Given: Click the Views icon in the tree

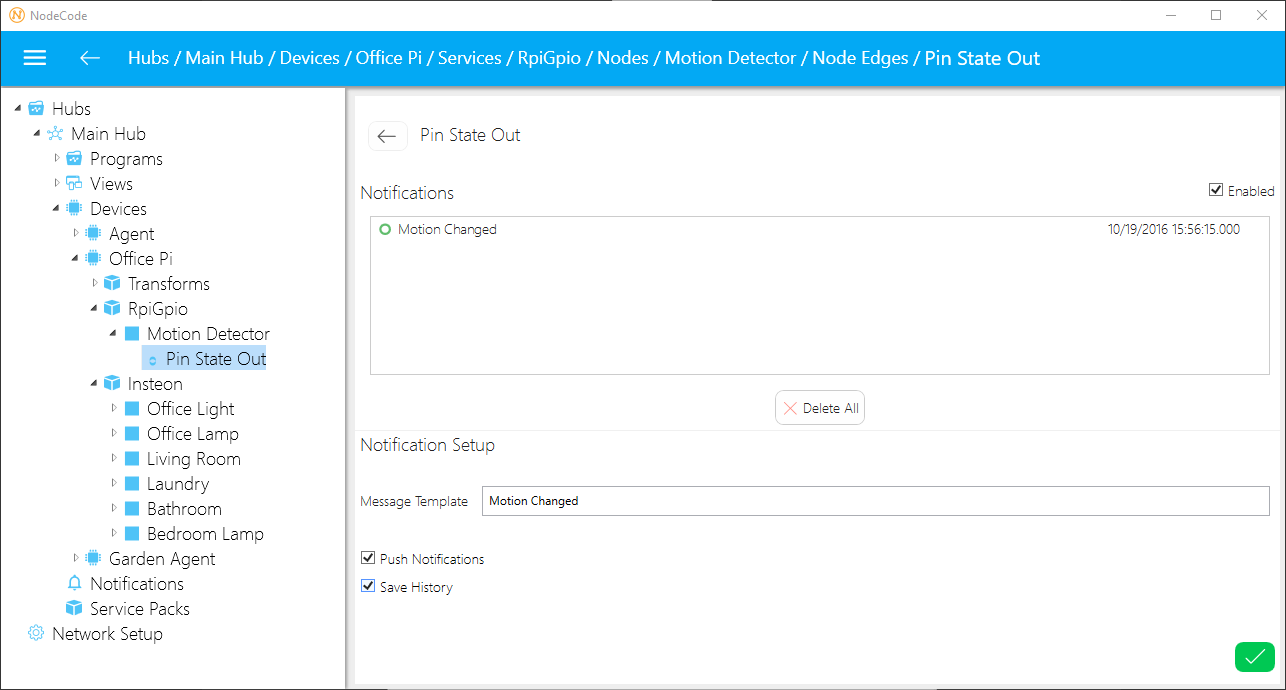Looking at the screenshot, I should click(x=74, y=184).
